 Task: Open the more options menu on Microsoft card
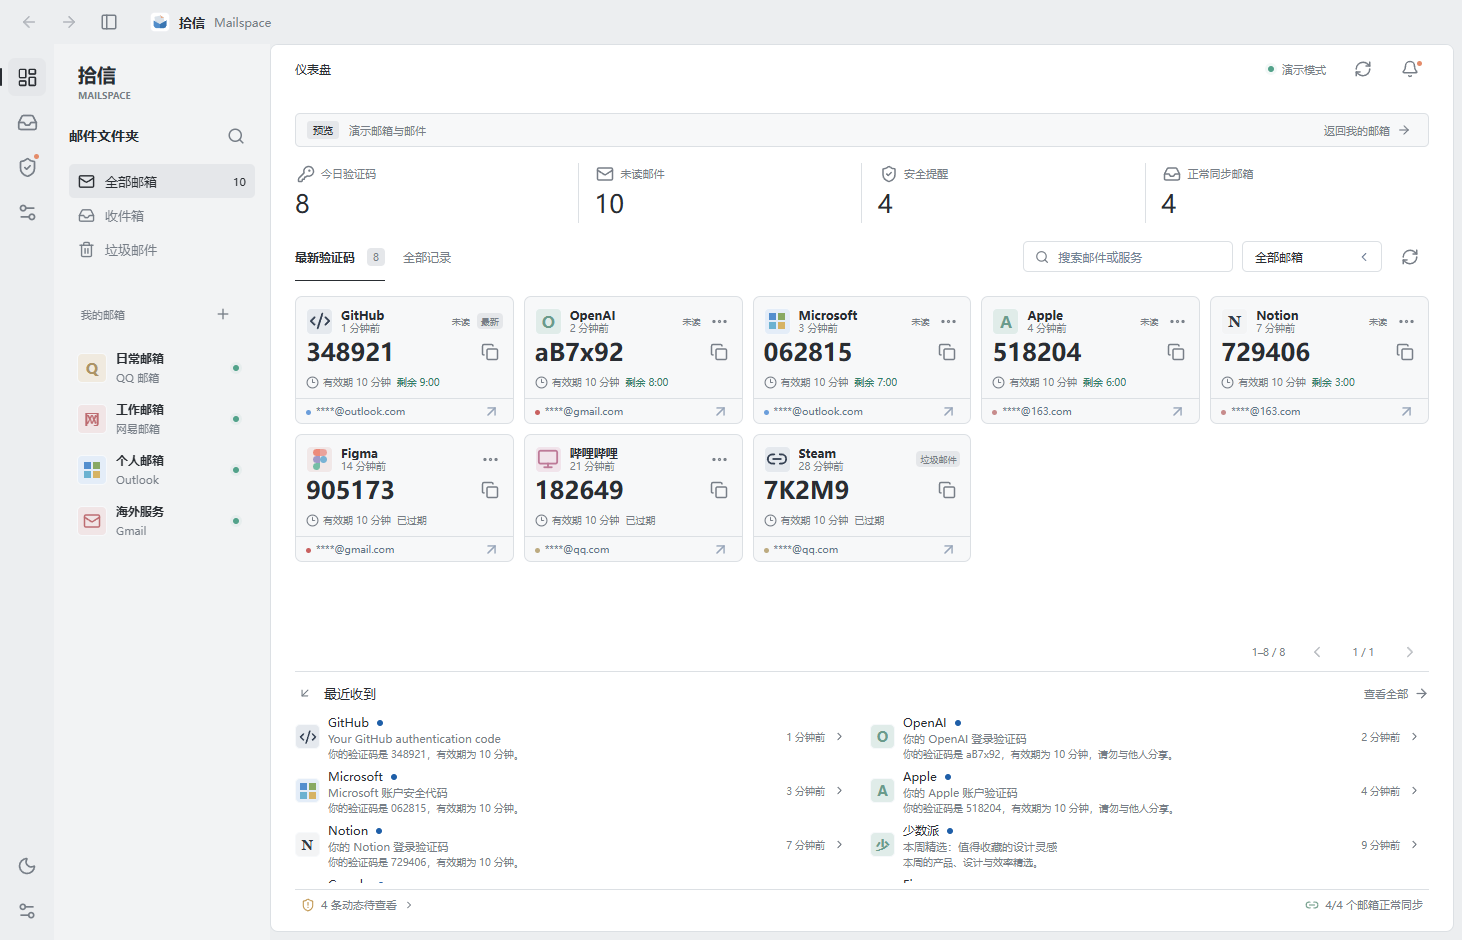coord(948,322)
